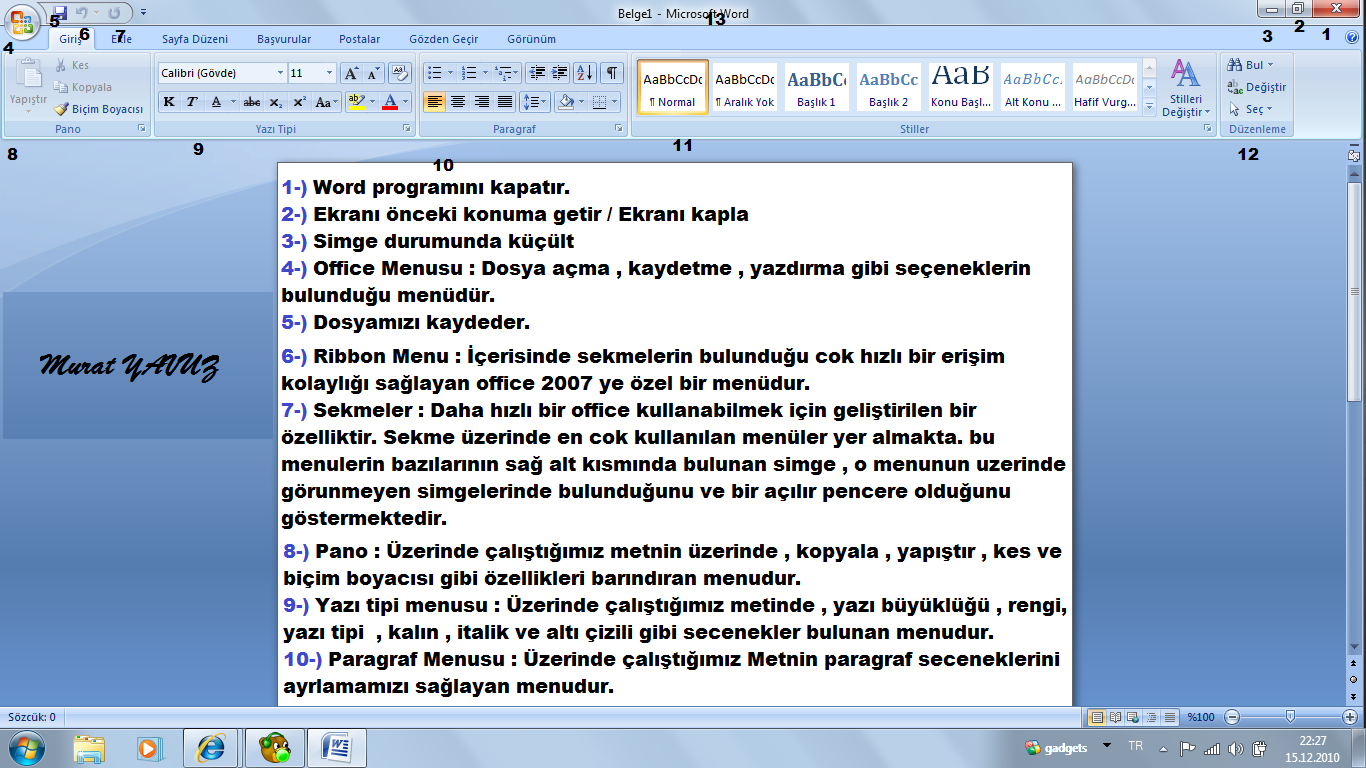
Task: Toggle strikethrough formatting
Action: (x=252, y=102)
